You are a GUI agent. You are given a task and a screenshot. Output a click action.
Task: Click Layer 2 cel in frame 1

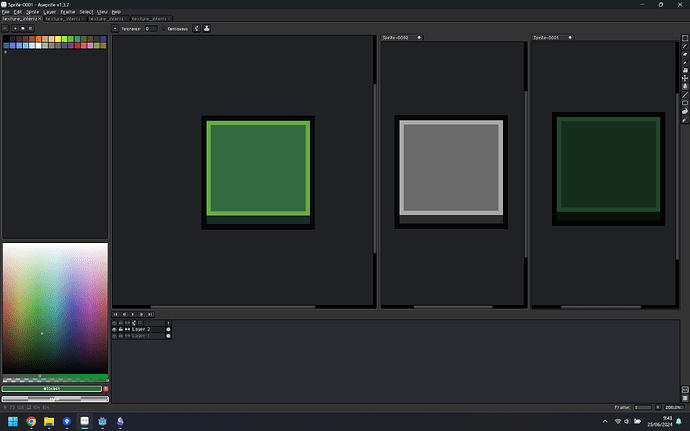pyautogui.click(x=168, y=329)
